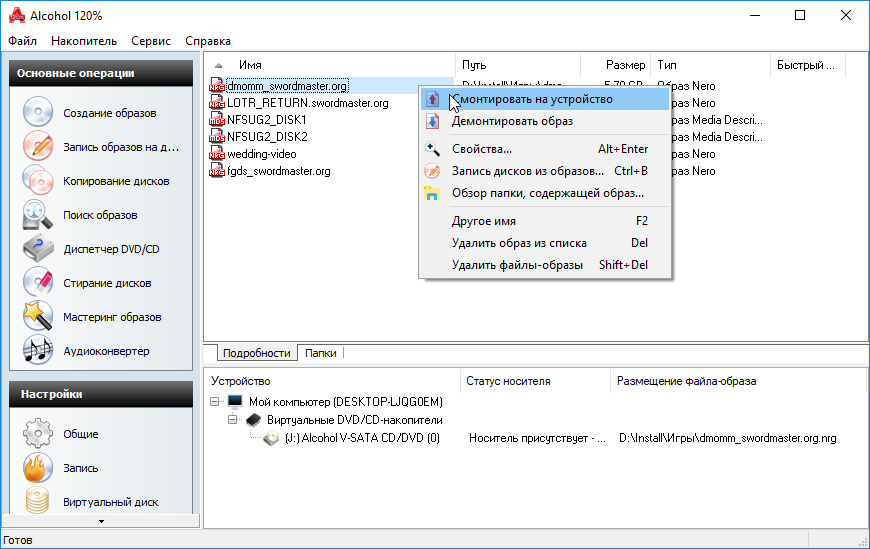Select the wedding-video image file
Viewport: 870px width, 549px height.
coord(261,154)
